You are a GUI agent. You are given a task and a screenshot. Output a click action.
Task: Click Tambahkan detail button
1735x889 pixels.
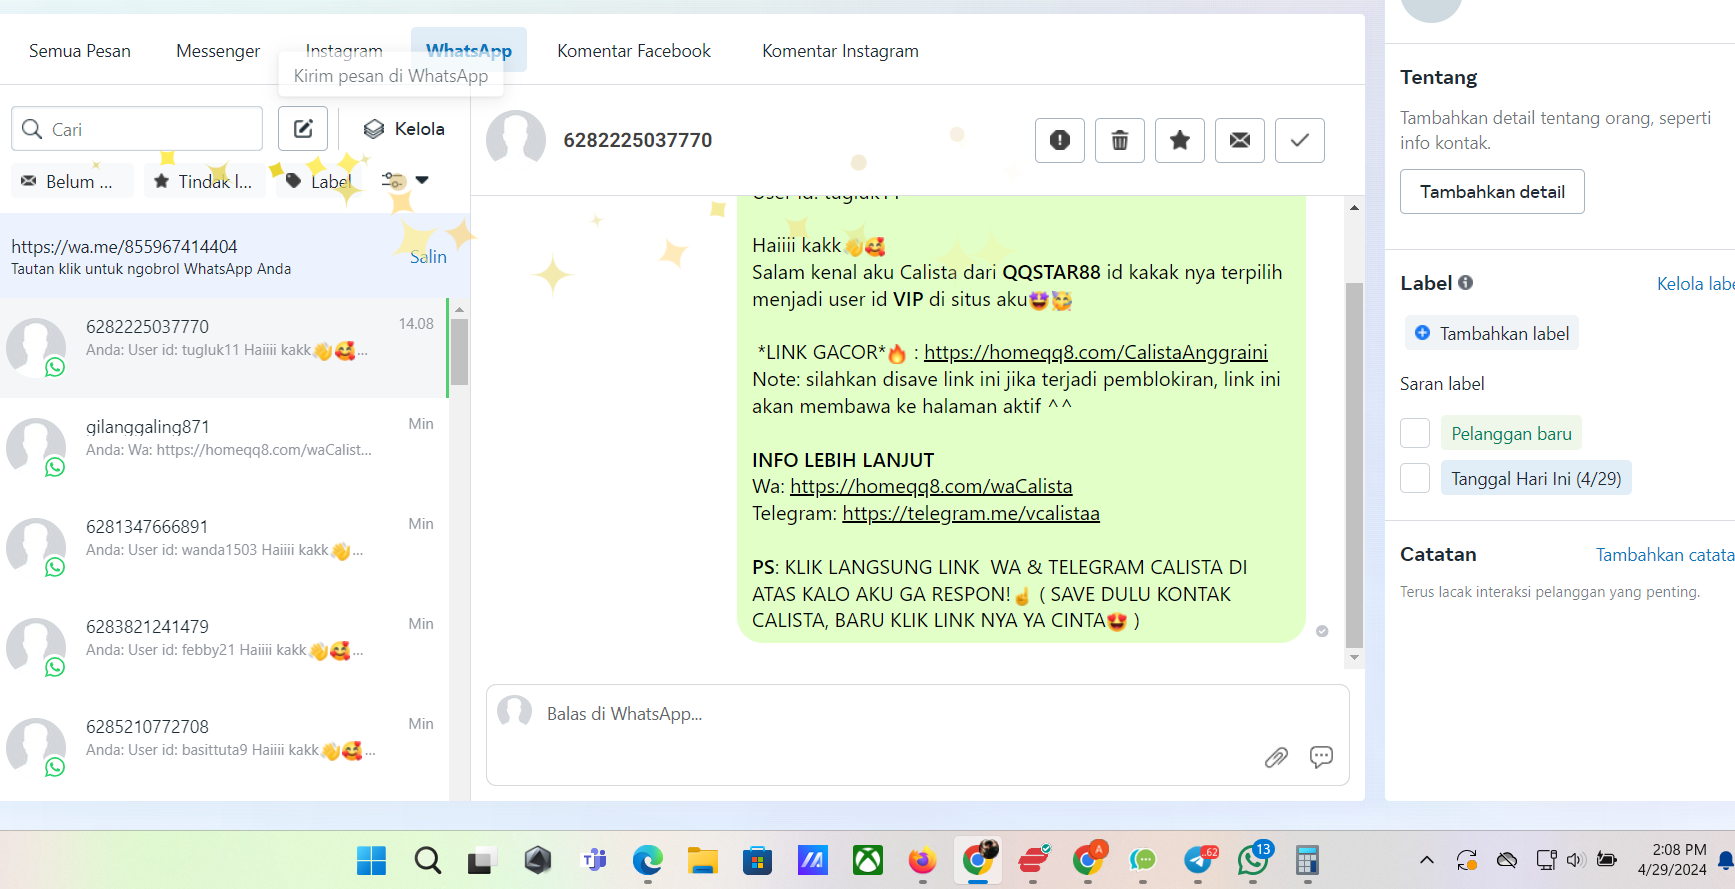point(1492,192)
